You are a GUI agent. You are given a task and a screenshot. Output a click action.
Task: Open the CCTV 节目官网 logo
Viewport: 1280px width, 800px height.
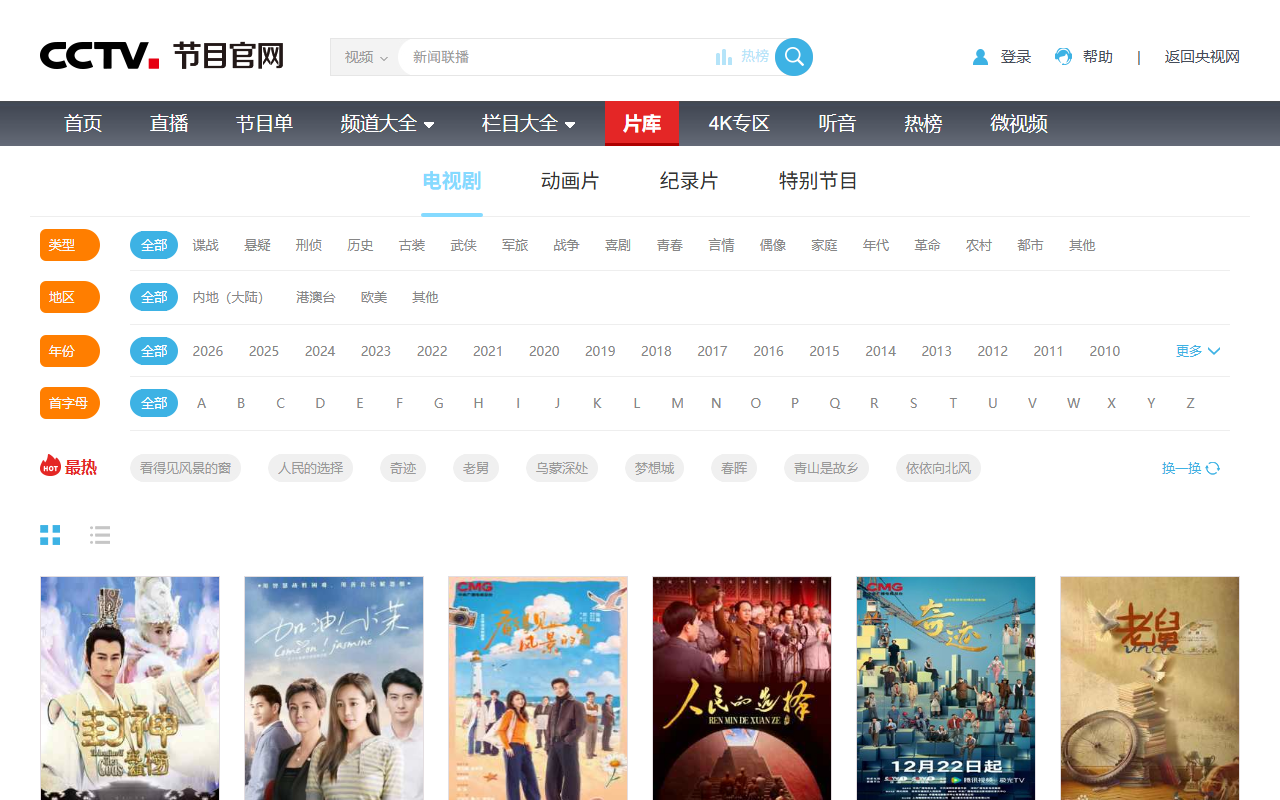pos(162,56)
